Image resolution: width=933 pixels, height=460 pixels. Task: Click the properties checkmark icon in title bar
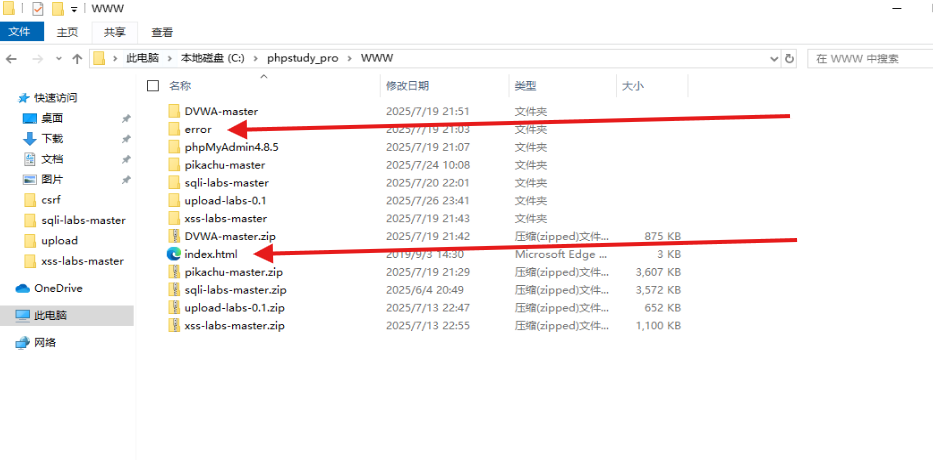pos(37,9)
